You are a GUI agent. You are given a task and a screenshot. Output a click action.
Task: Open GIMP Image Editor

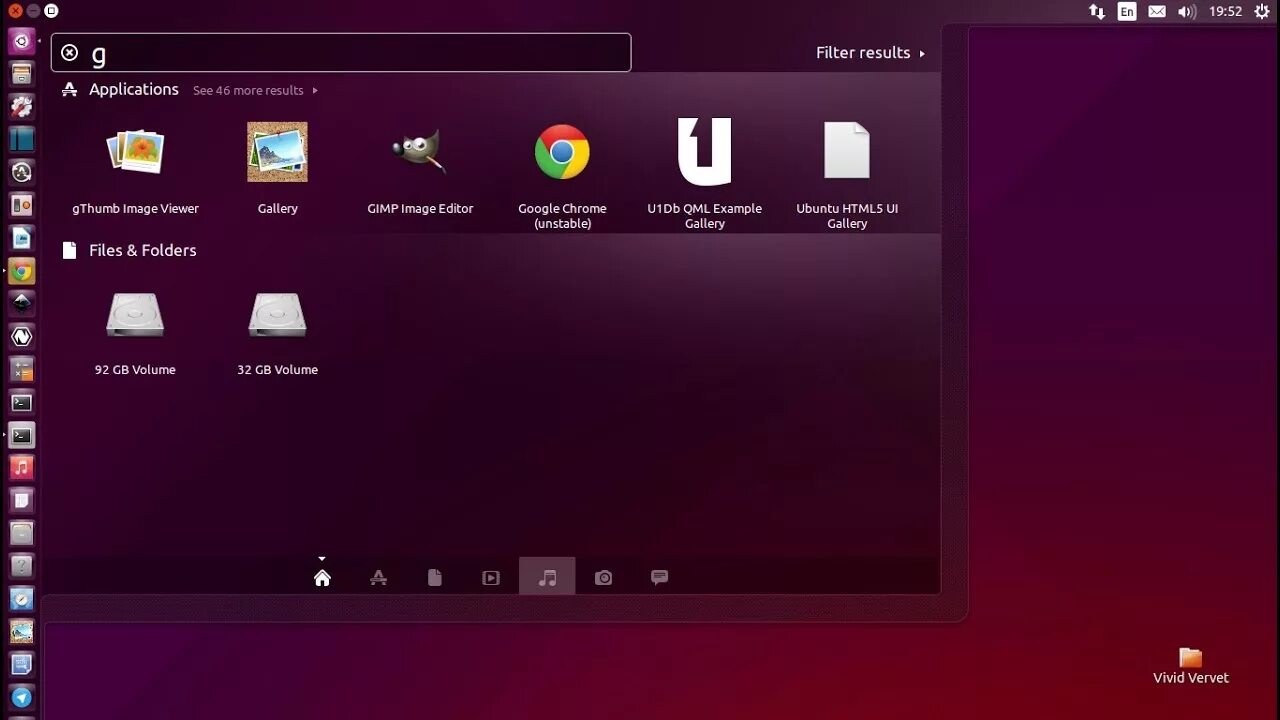coord(420,168)
